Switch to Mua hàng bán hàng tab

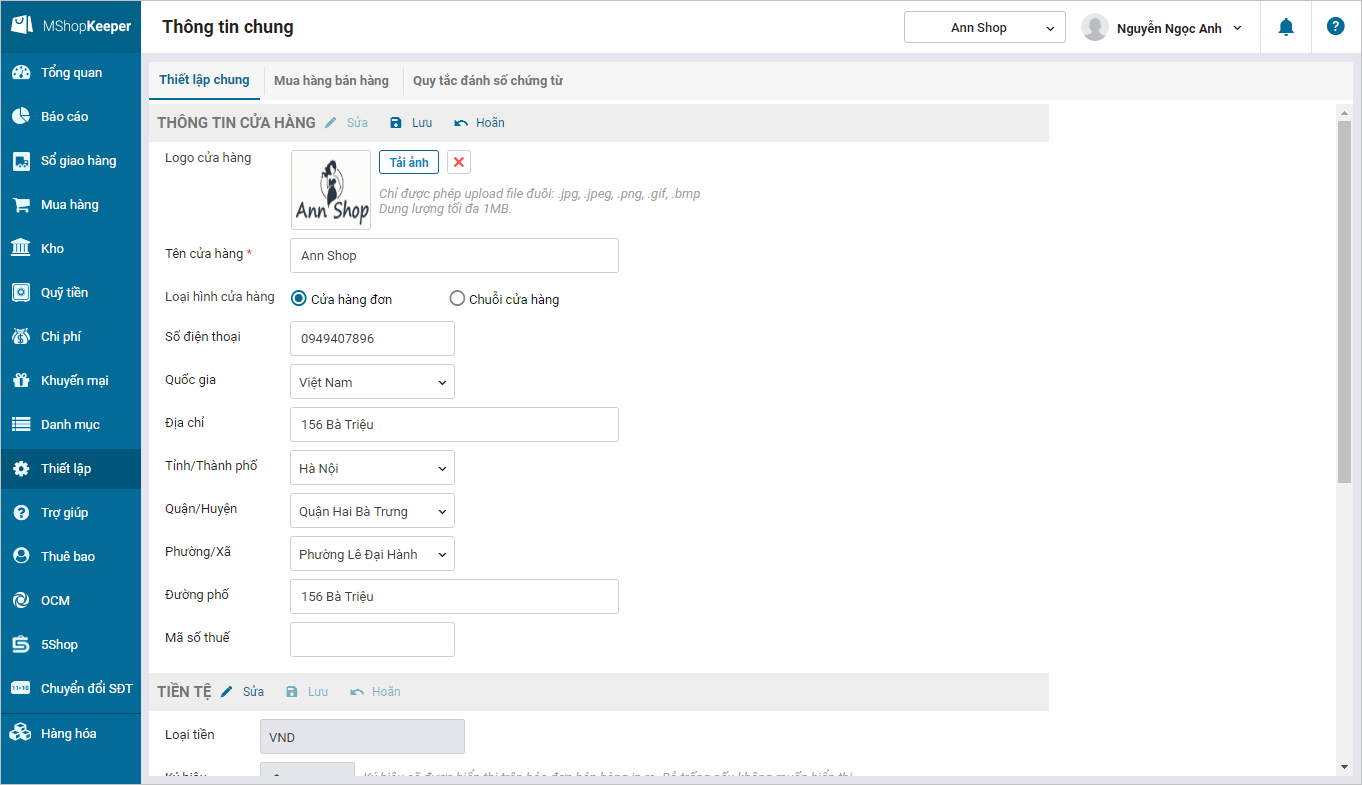point(331,81)
